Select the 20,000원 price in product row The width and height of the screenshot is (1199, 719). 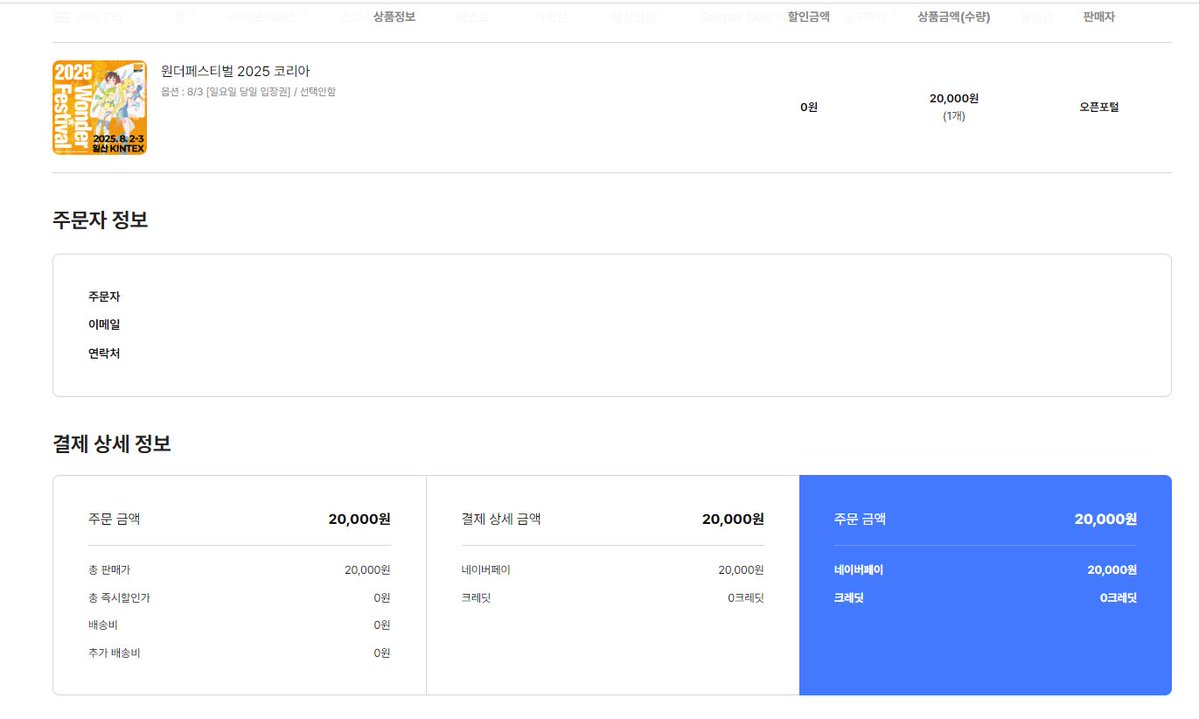(954, 99)
